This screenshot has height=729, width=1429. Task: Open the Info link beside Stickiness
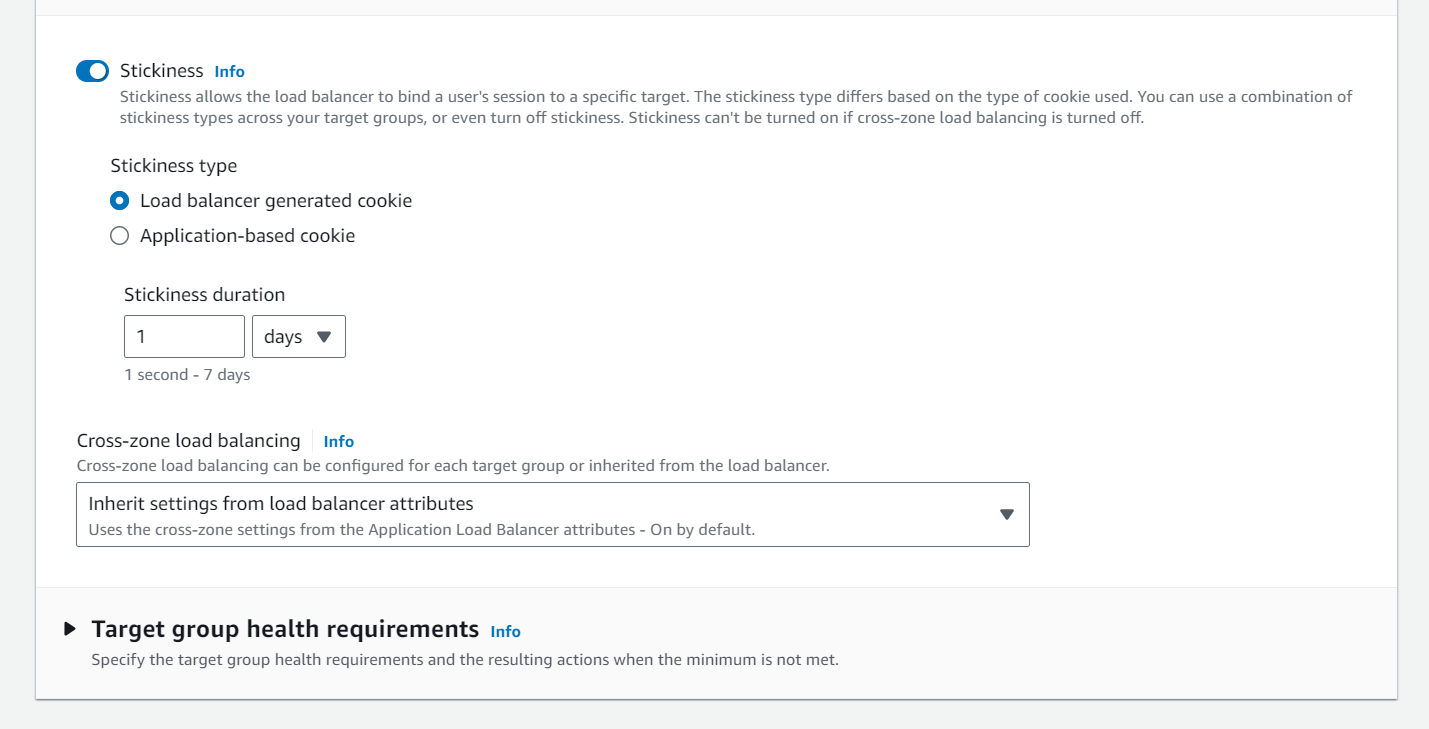coord(229,72)
